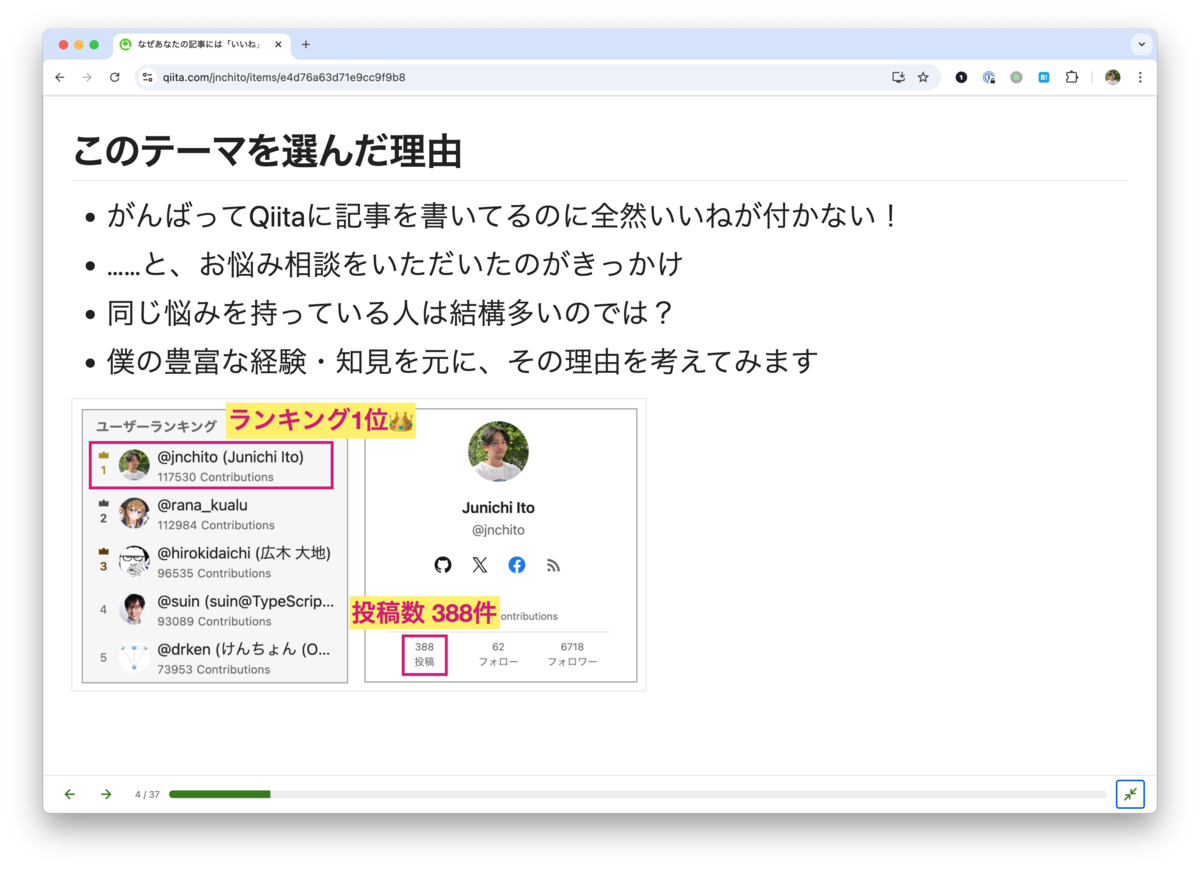This screenshot has height=870, width=1200.
Task: Click '117530 Contributions' text
Action: pos(215,477)
